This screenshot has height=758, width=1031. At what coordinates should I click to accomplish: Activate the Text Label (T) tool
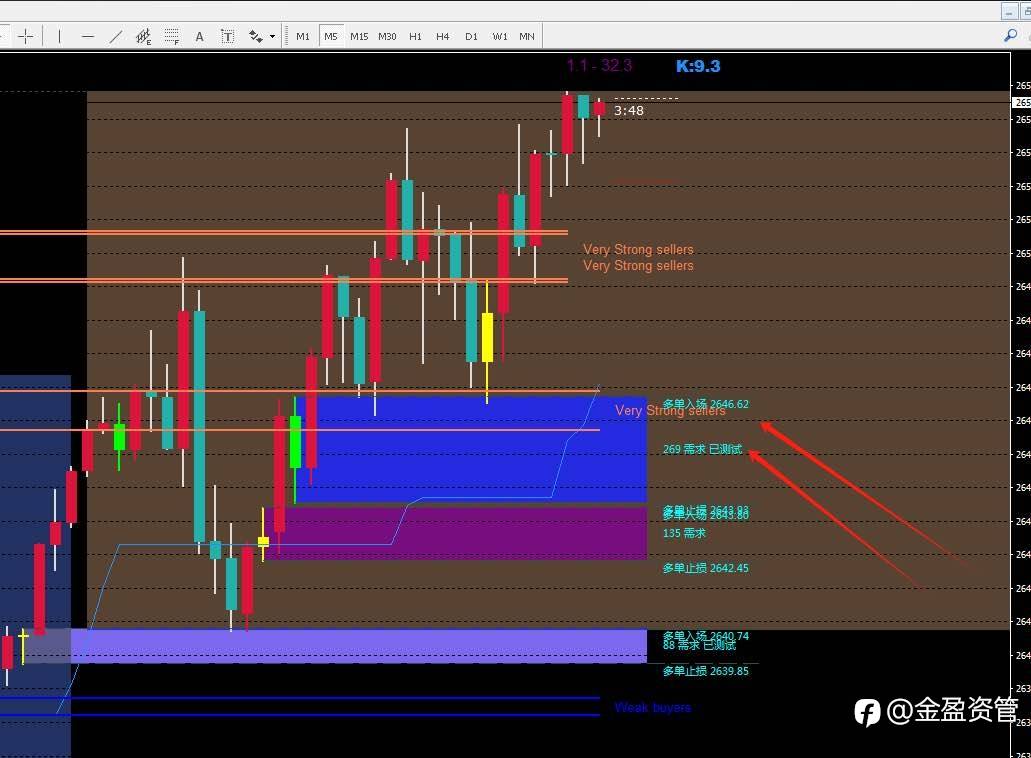click(228, 37)
